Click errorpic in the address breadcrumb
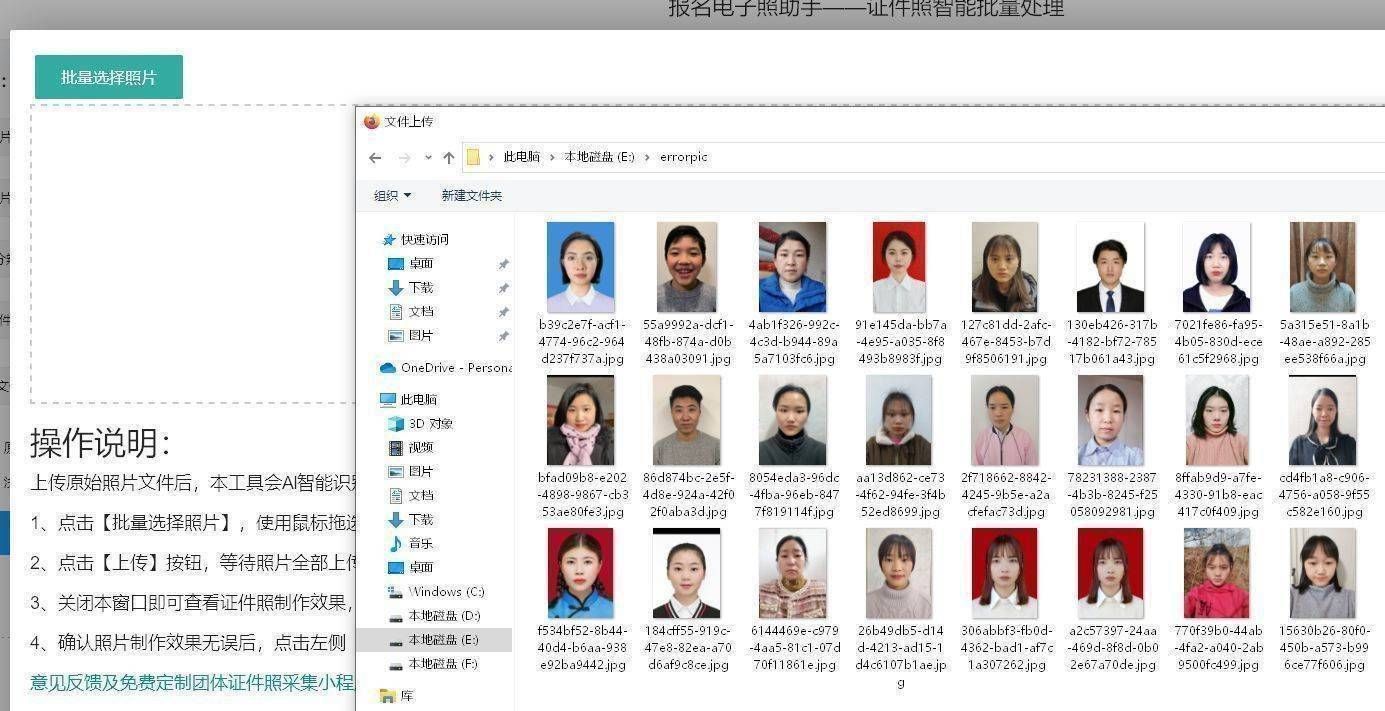 [686, 157]
